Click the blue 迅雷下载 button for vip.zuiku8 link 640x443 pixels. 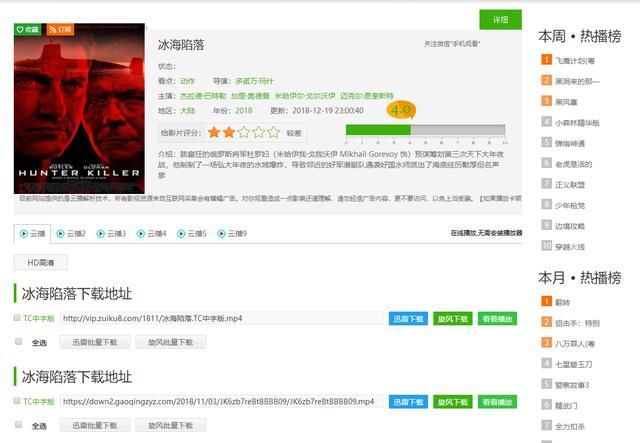click(x=408, y=318)
